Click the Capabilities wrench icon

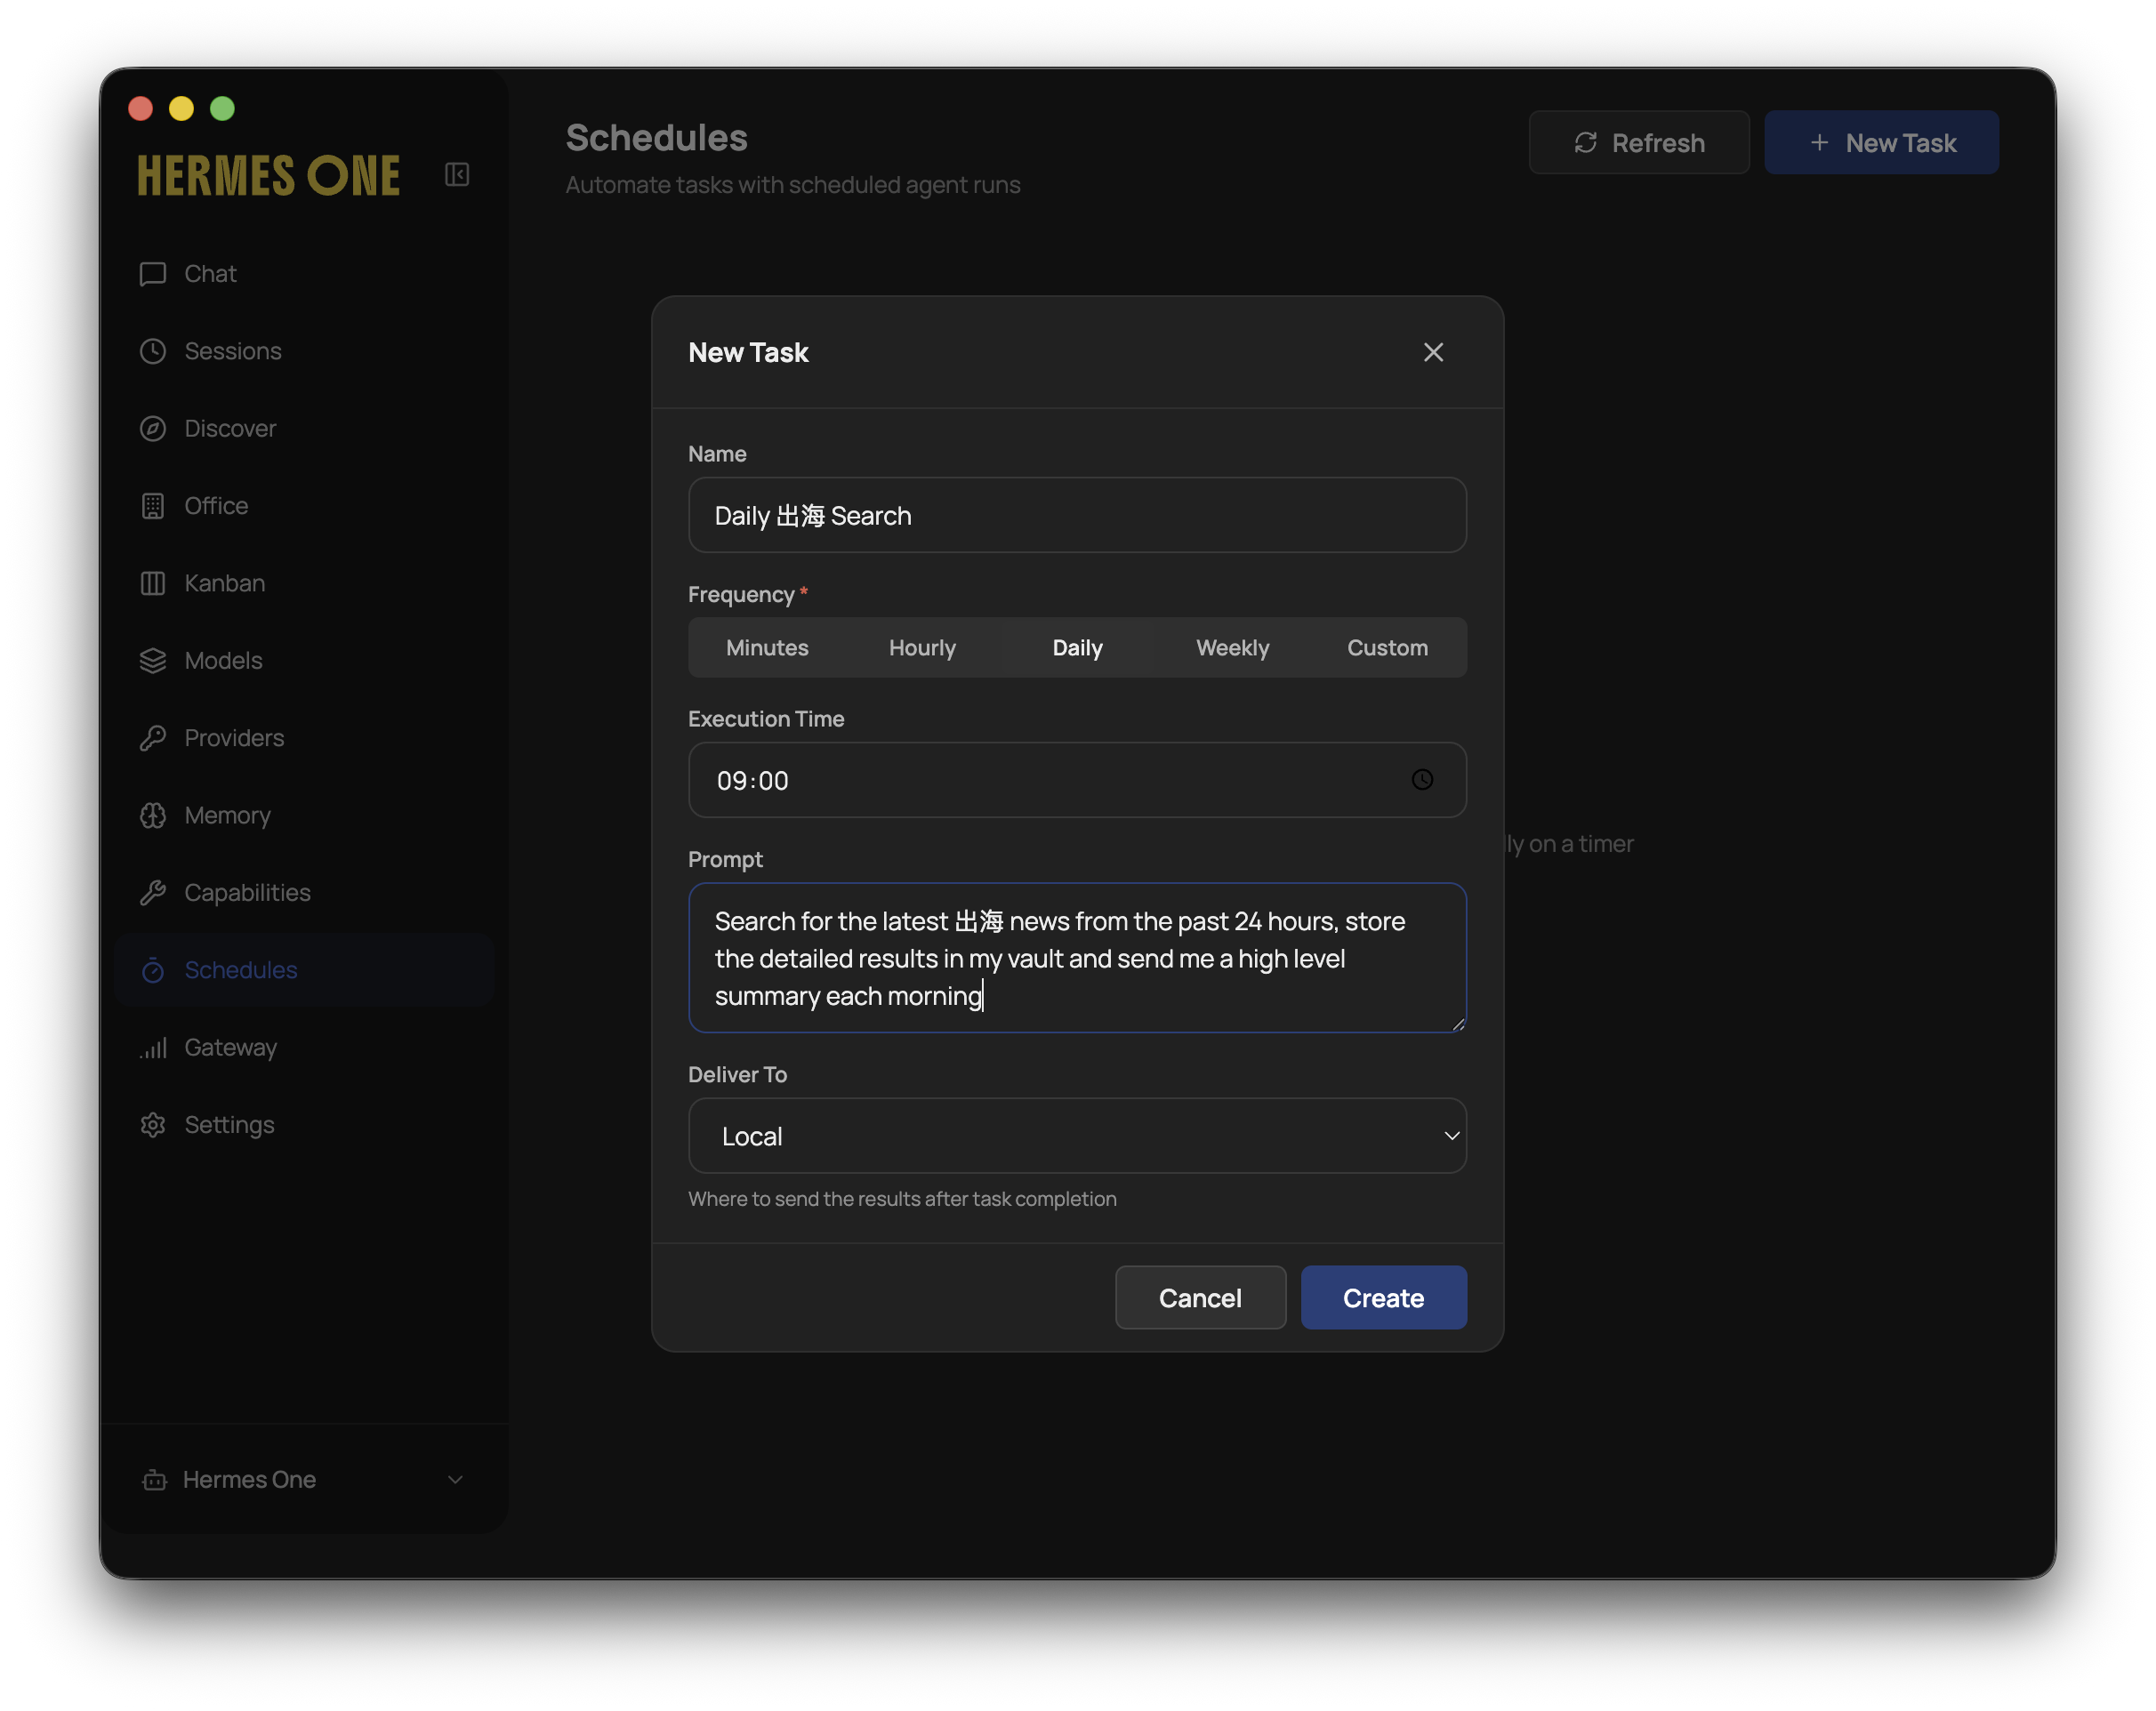(x=153, y=893)
